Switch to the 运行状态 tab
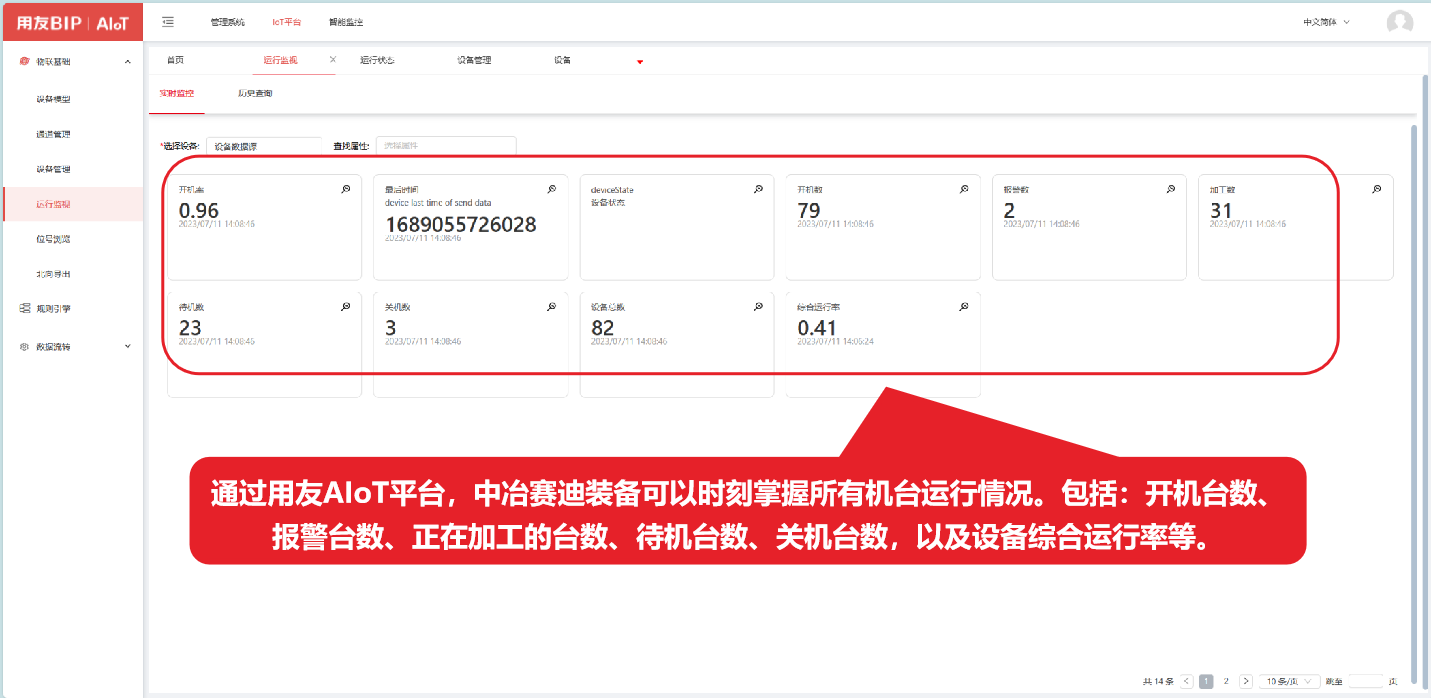The image size is (1431, 699). pos(377,60)
